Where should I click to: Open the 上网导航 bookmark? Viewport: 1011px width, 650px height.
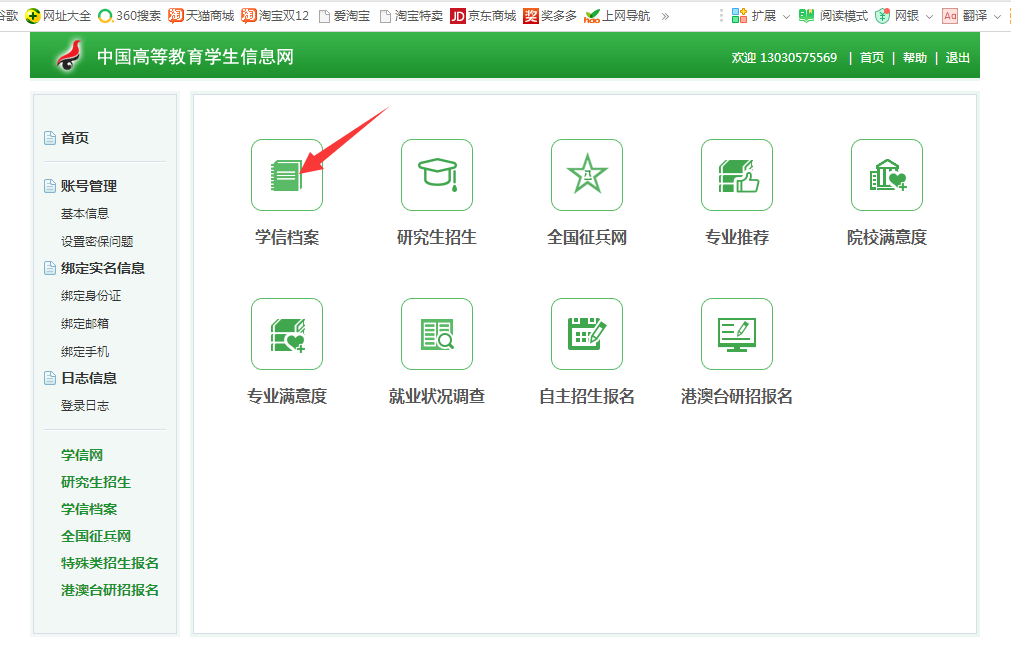pos(617,15)
